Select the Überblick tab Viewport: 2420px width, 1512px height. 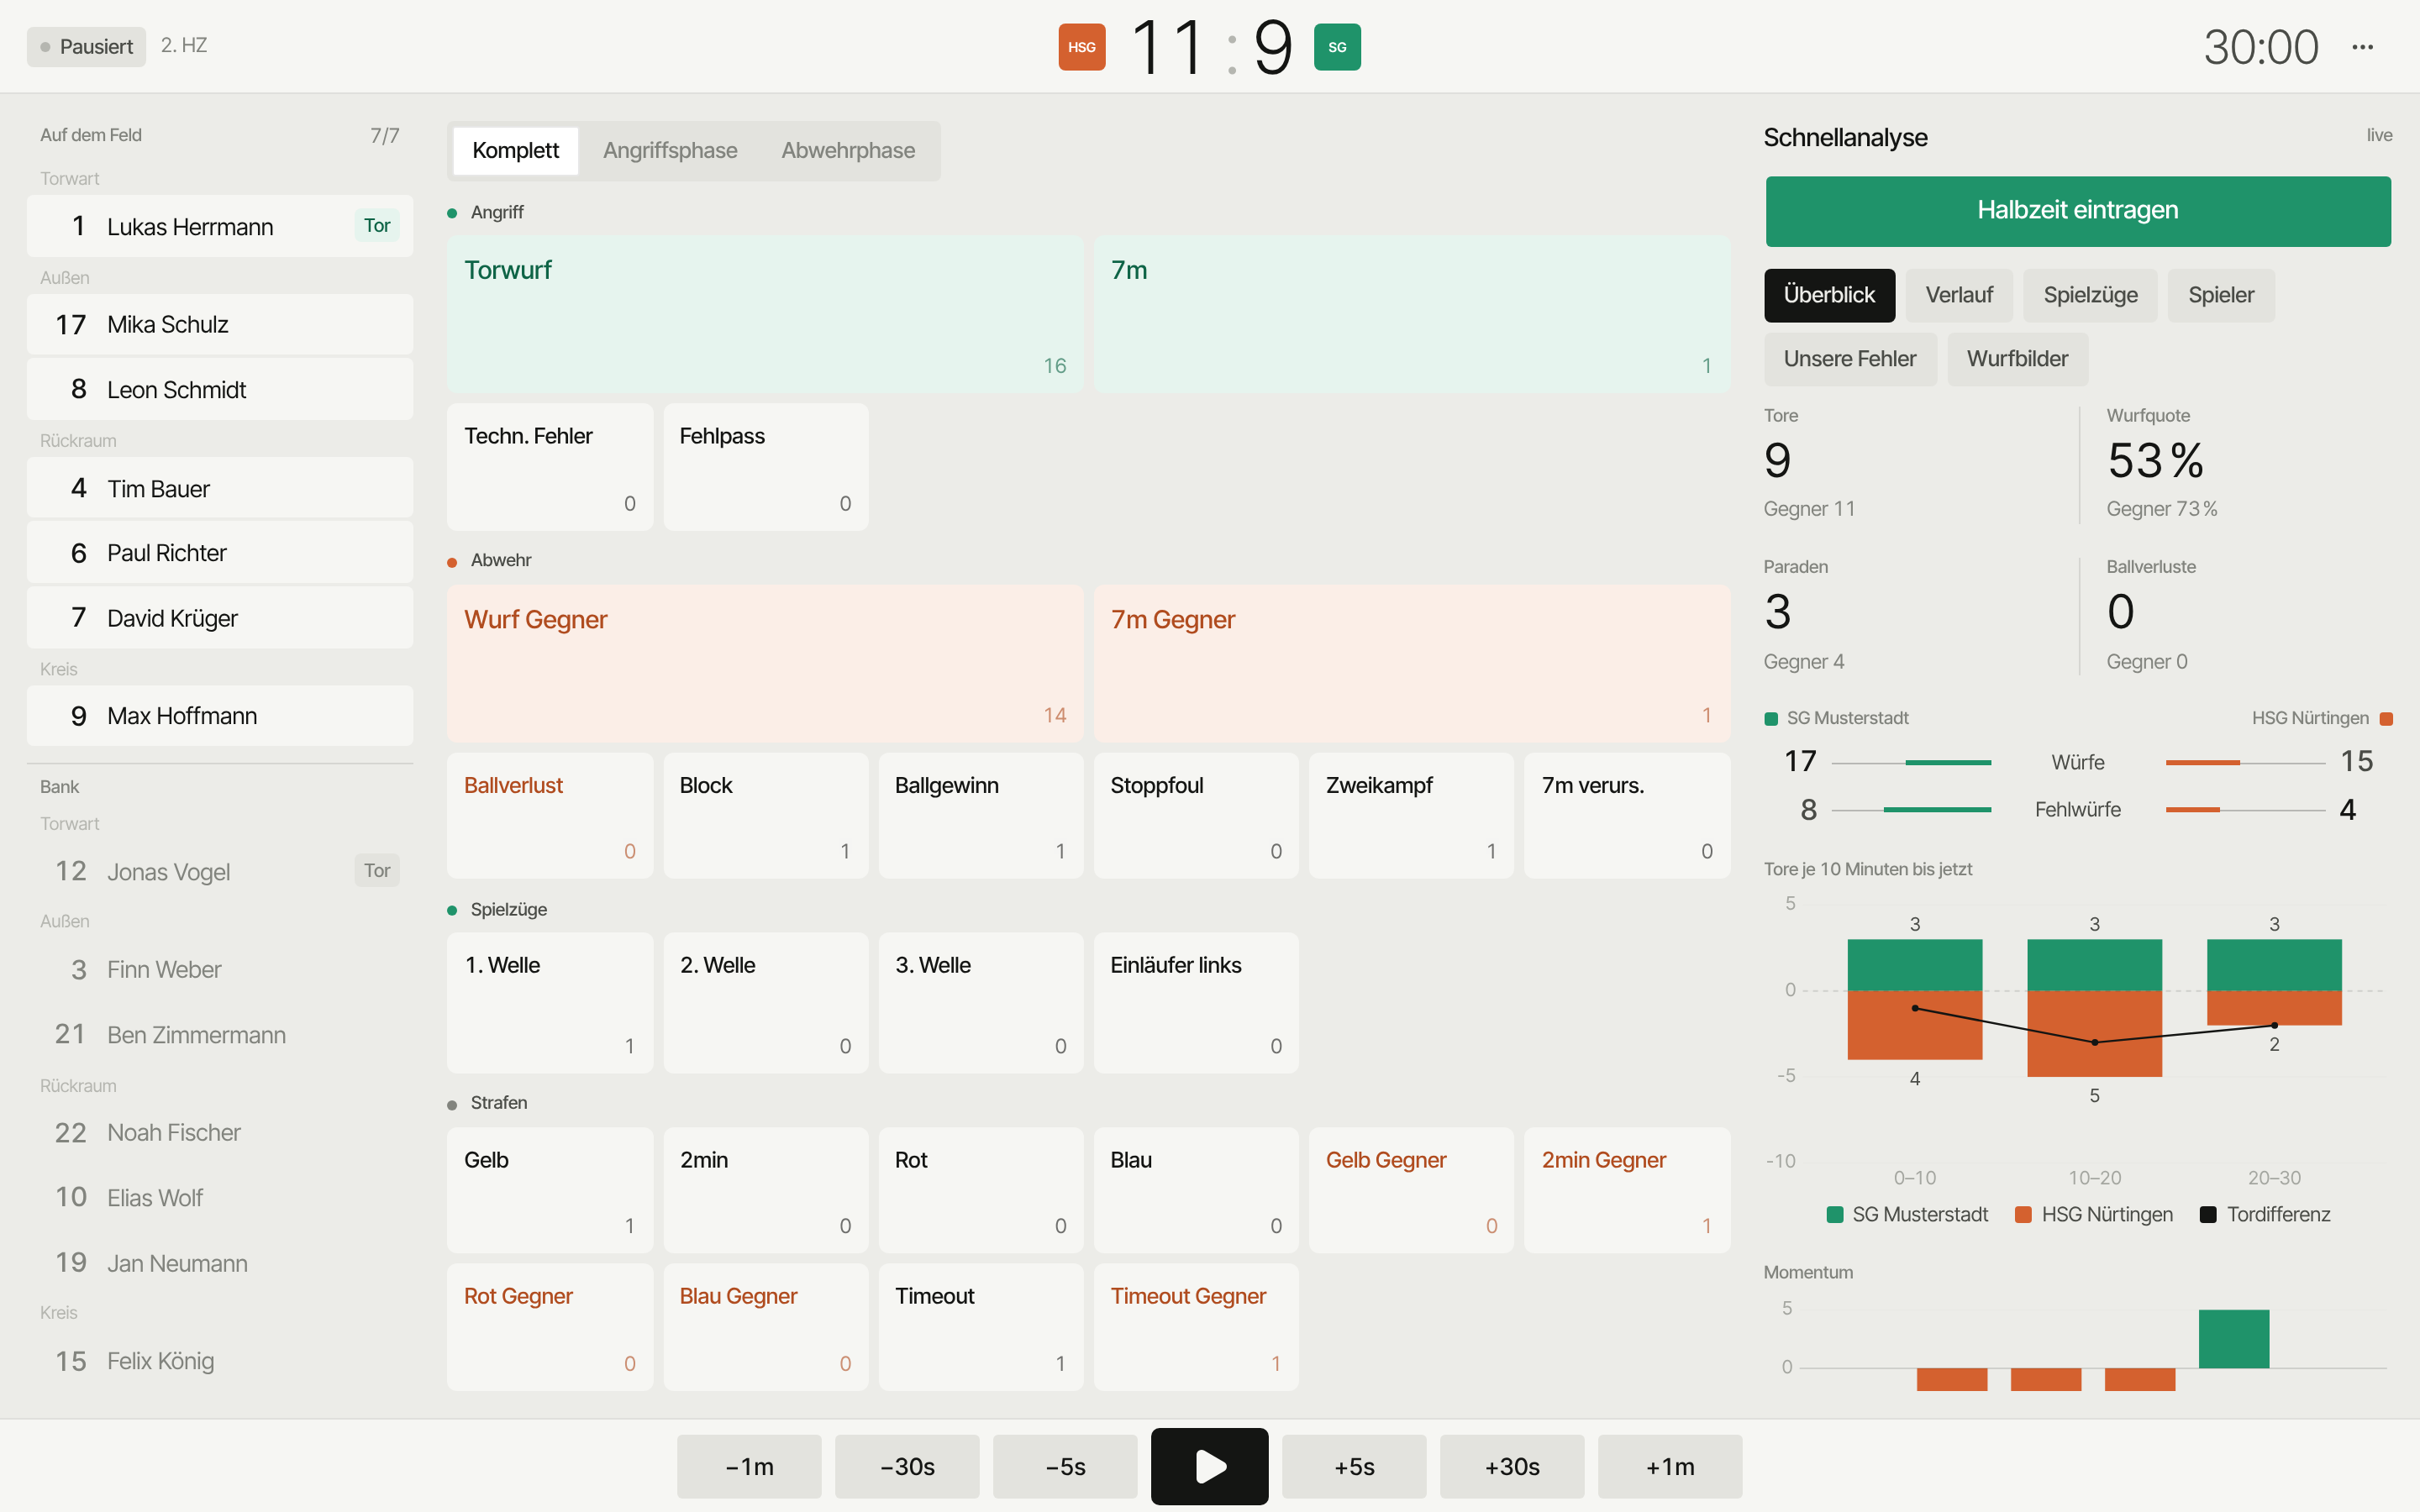(x=1829, y=295)
